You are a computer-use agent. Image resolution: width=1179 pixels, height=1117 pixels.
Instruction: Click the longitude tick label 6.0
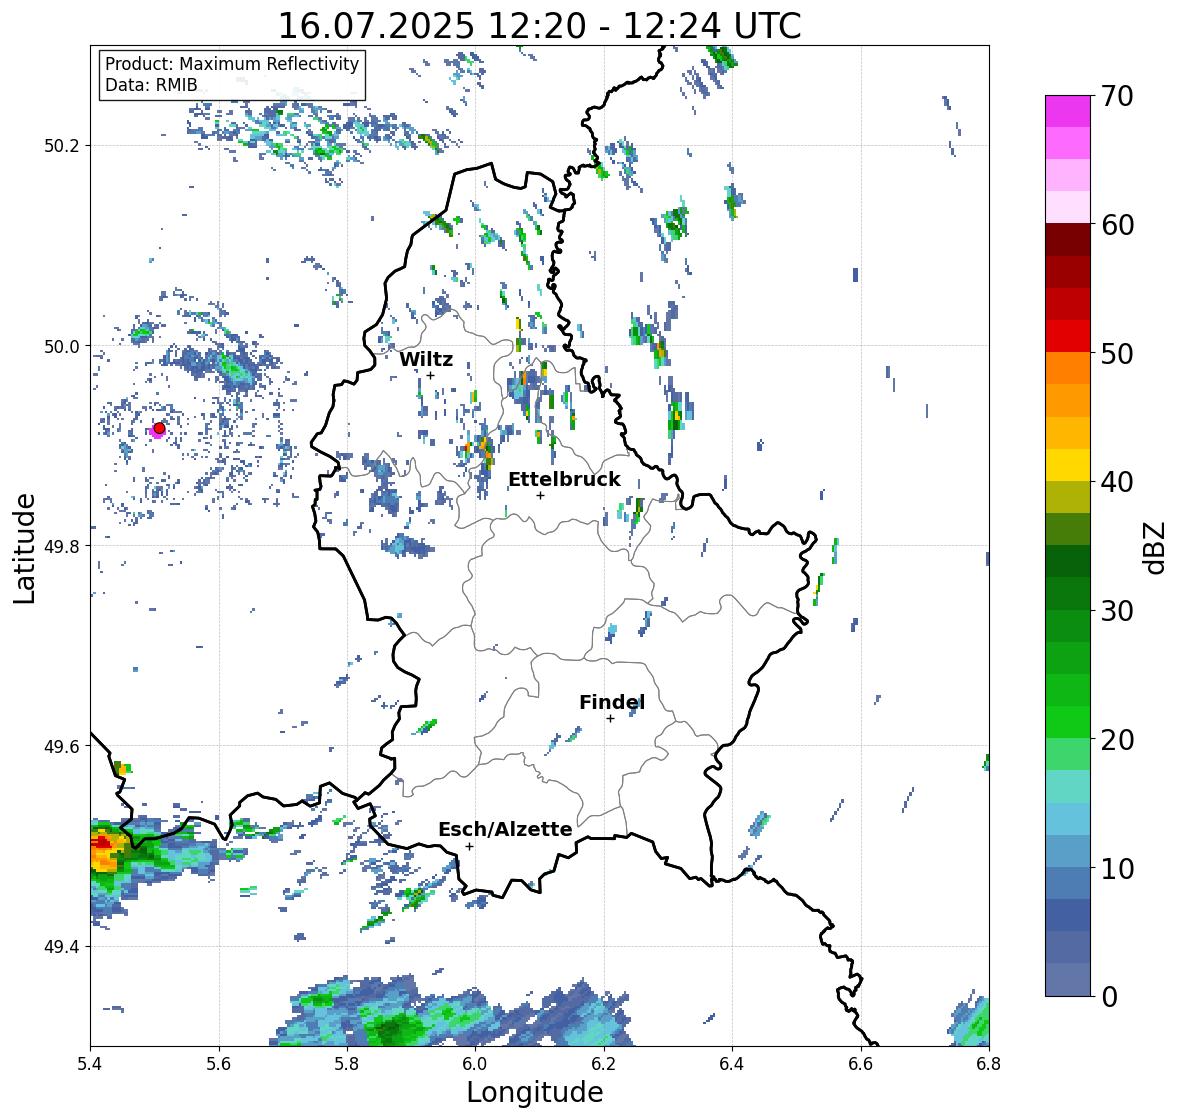[x=475, y=1064]
